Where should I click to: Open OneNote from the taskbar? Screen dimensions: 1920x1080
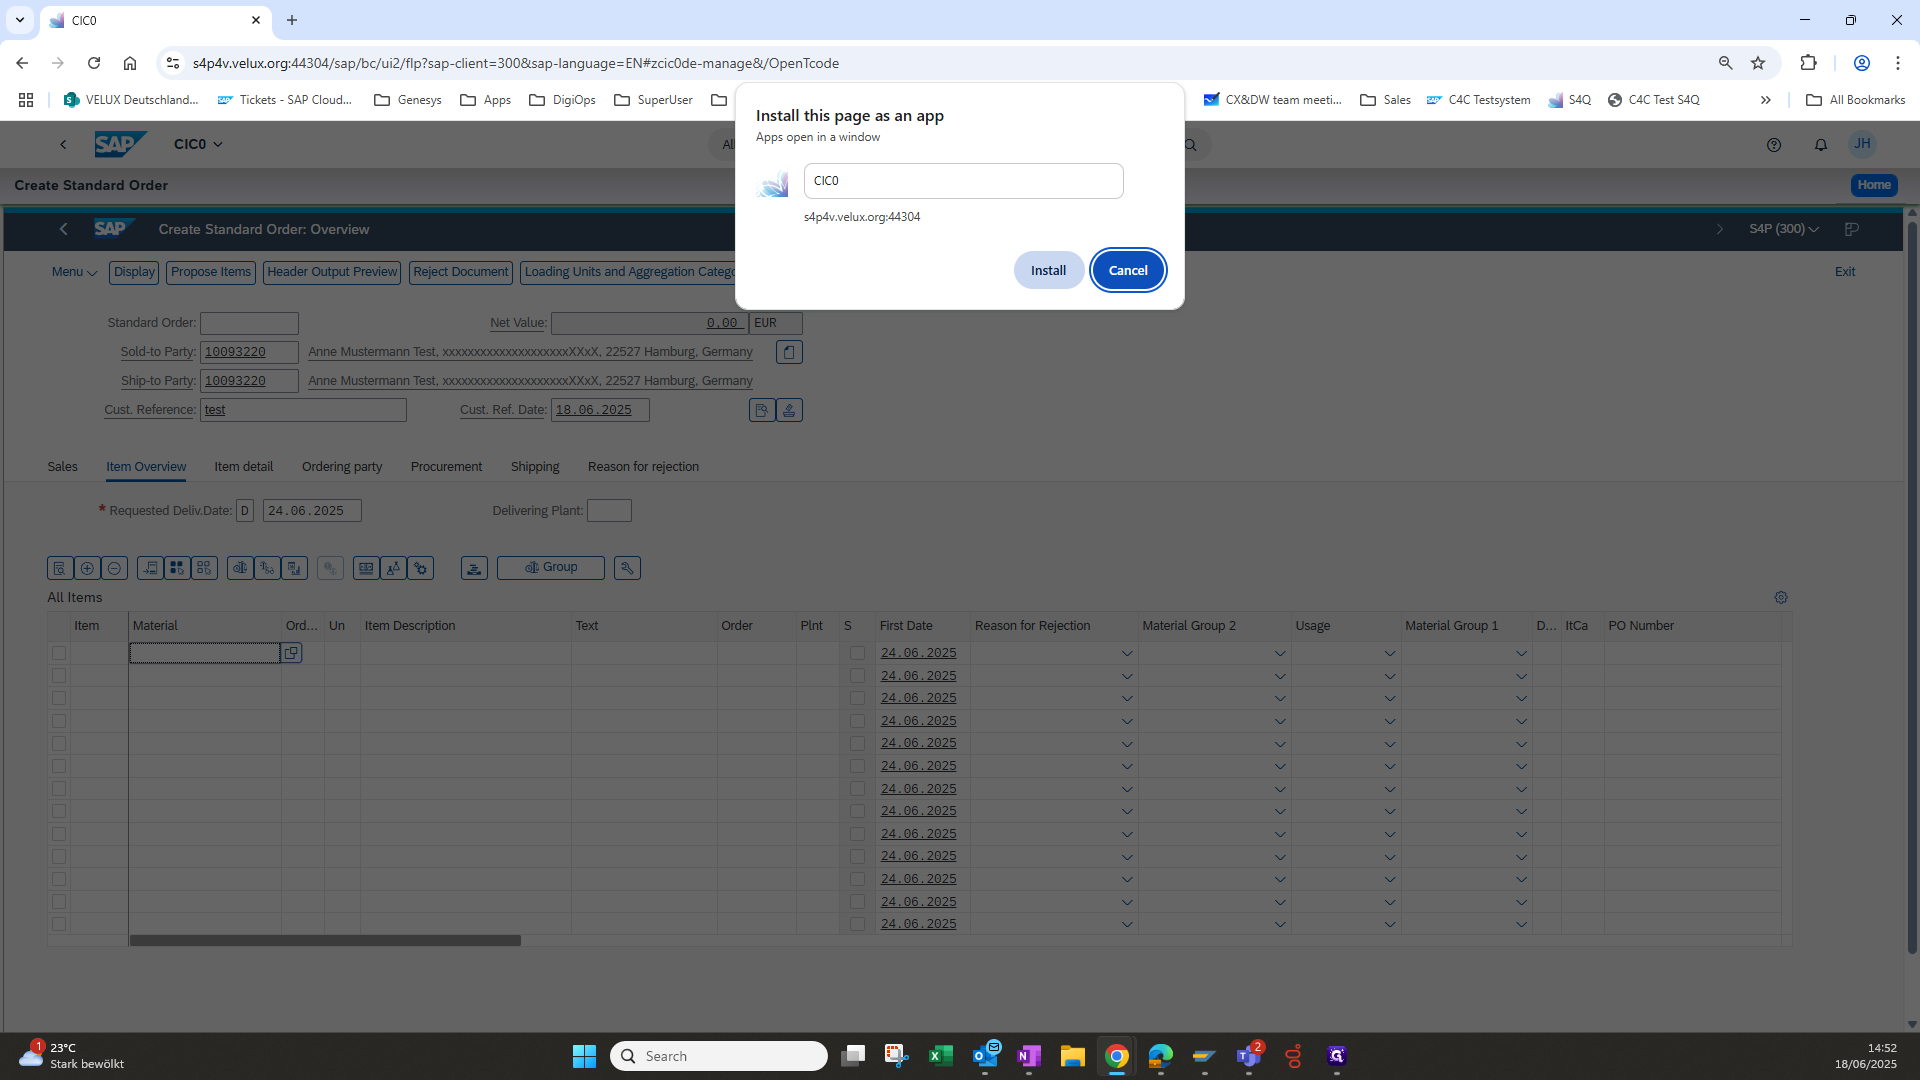(x=1028, y=1056)
